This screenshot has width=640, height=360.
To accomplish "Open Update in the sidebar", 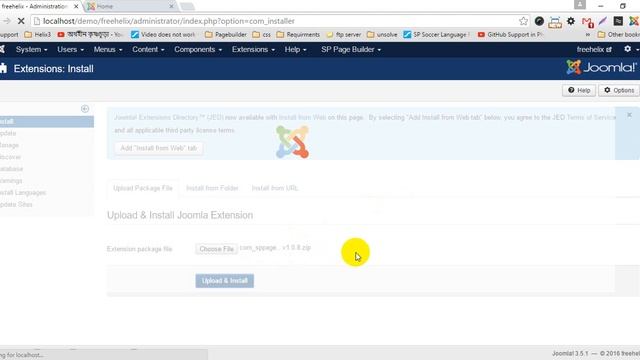I will (x=8, y=133).
